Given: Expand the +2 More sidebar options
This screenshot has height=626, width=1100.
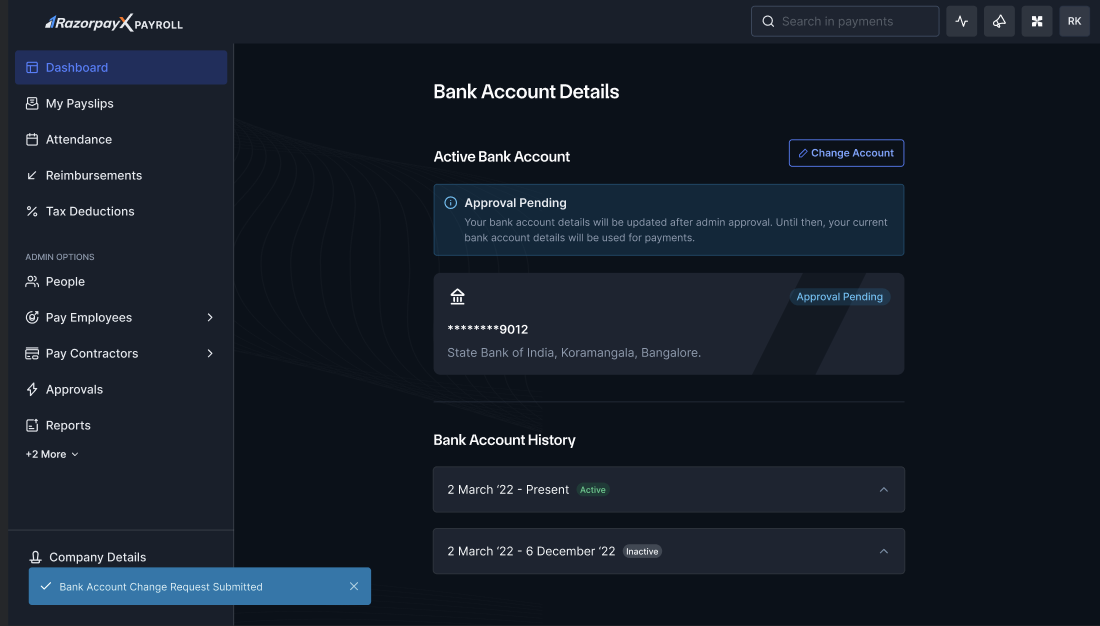Looking at the screenshot, I should [52, 455].
